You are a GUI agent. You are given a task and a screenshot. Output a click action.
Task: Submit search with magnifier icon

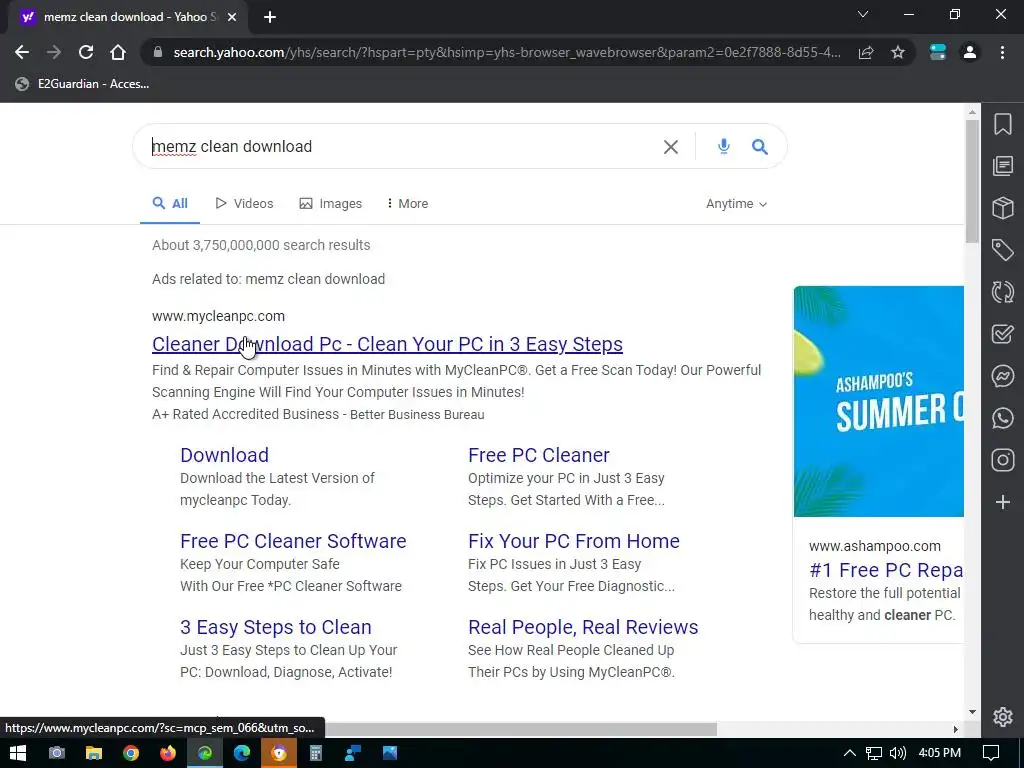pyautogui.click(x=760, y=146)
